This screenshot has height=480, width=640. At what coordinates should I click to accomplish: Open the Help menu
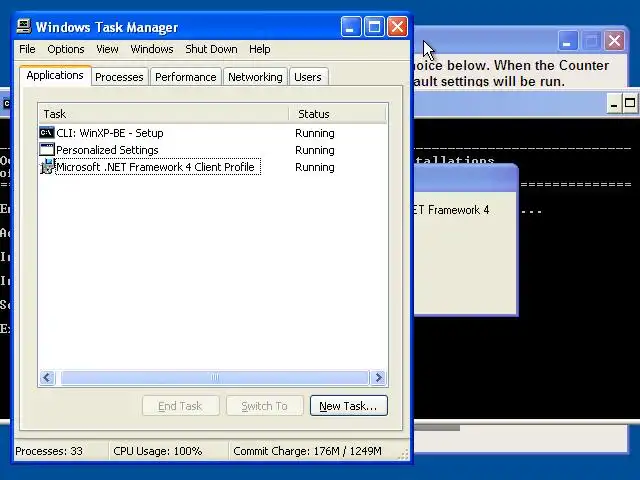tap(260, 49)
